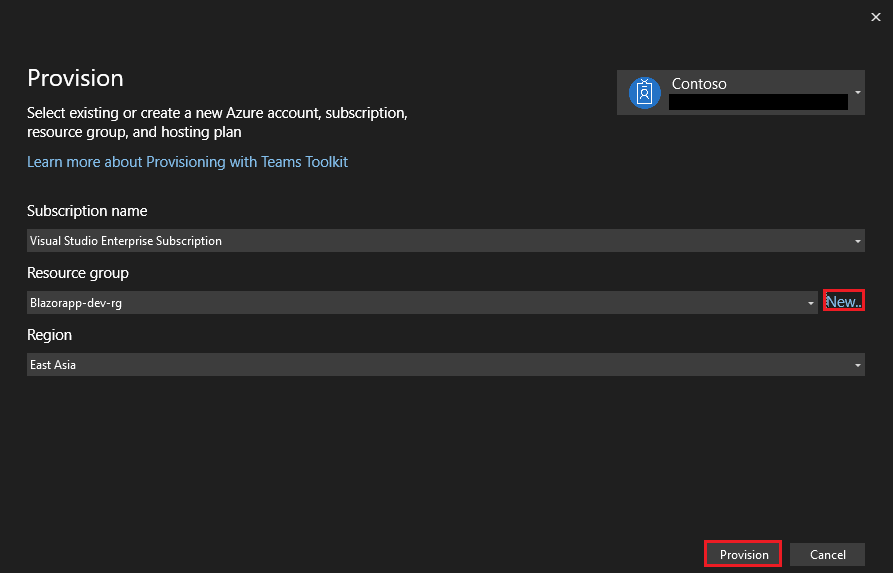Click the Resource group label
The height and width of the screenshot is (573, 893).
pyautogui.click(x=78, y=273)
